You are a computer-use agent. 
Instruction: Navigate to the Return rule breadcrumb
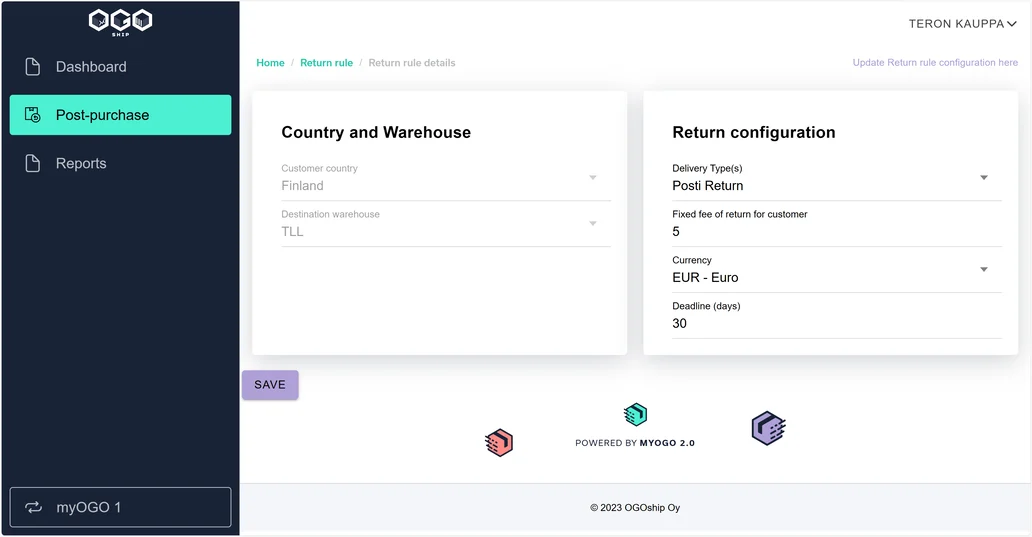(x=326, y=63)
